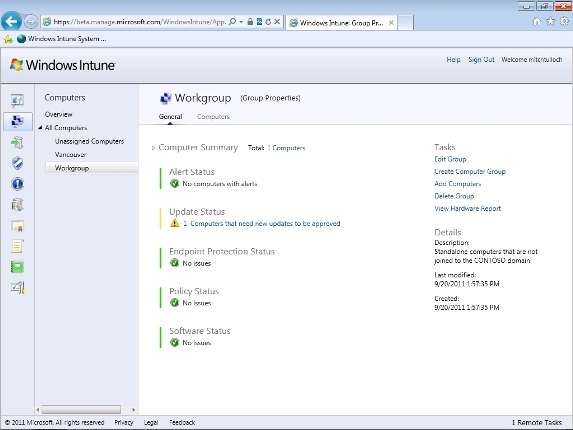Viewport: 573px width, 430px height.
Task: Open browser Favorites star icon
Action: coord(550,22)
